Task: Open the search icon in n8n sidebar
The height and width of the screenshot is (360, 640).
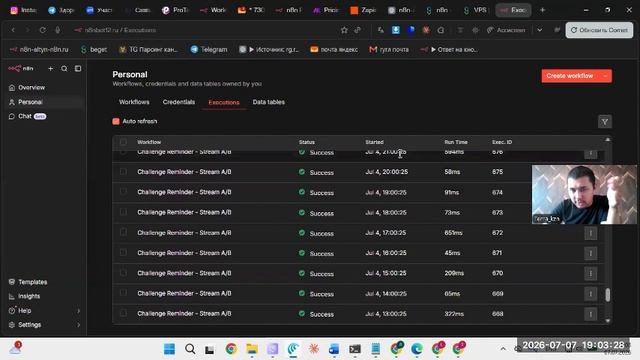Action: [64, 69]
